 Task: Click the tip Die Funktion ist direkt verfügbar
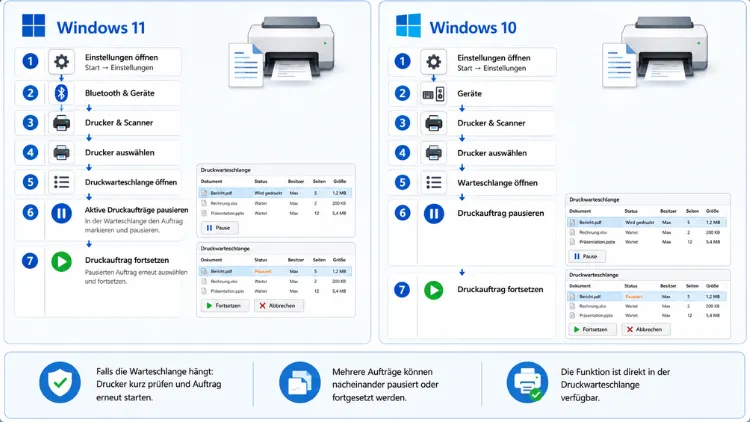(616, 385)
